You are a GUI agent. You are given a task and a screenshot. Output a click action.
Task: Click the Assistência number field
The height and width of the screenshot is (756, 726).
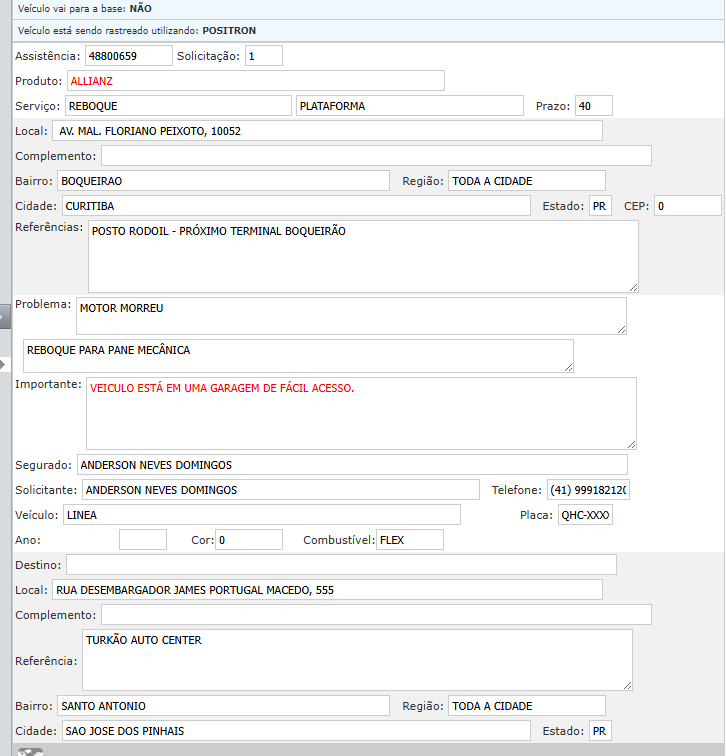(128, 56)
